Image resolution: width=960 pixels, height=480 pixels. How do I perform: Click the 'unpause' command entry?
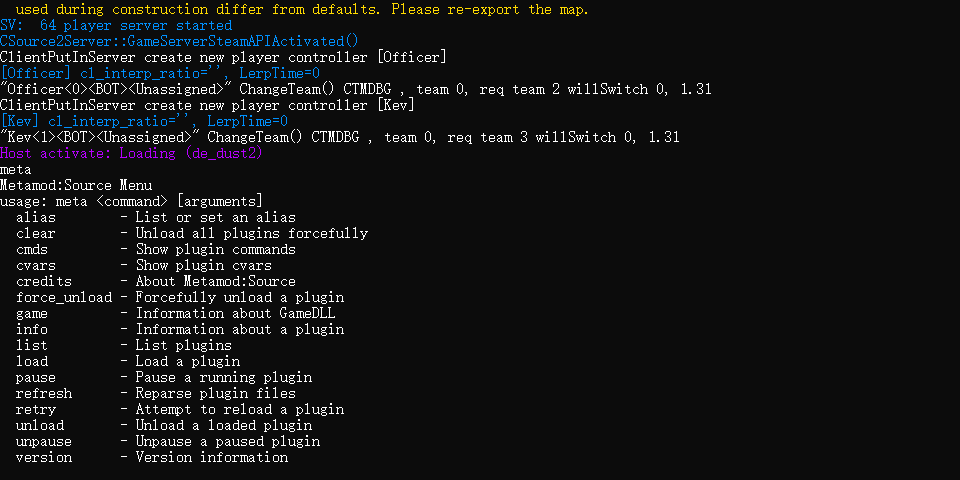[43, 441]
